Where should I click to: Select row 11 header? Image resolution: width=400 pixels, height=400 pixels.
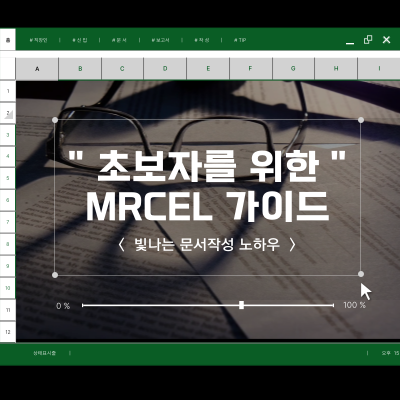click(x=8, y=310)
